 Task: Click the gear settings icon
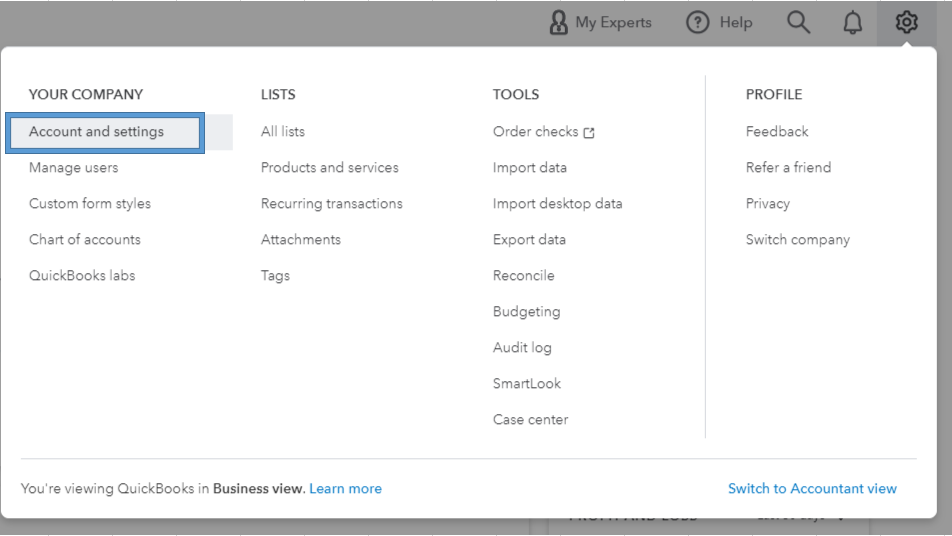(906, 22)
